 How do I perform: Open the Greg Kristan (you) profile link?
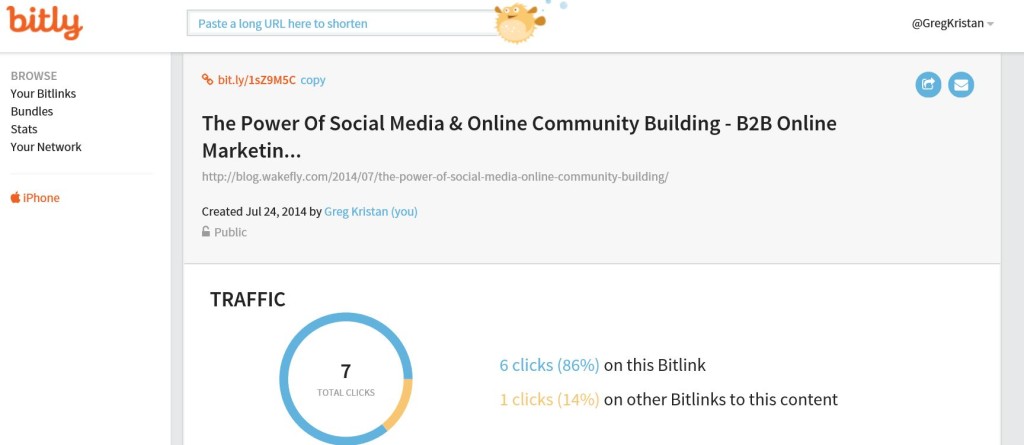[x=371, y=212]
